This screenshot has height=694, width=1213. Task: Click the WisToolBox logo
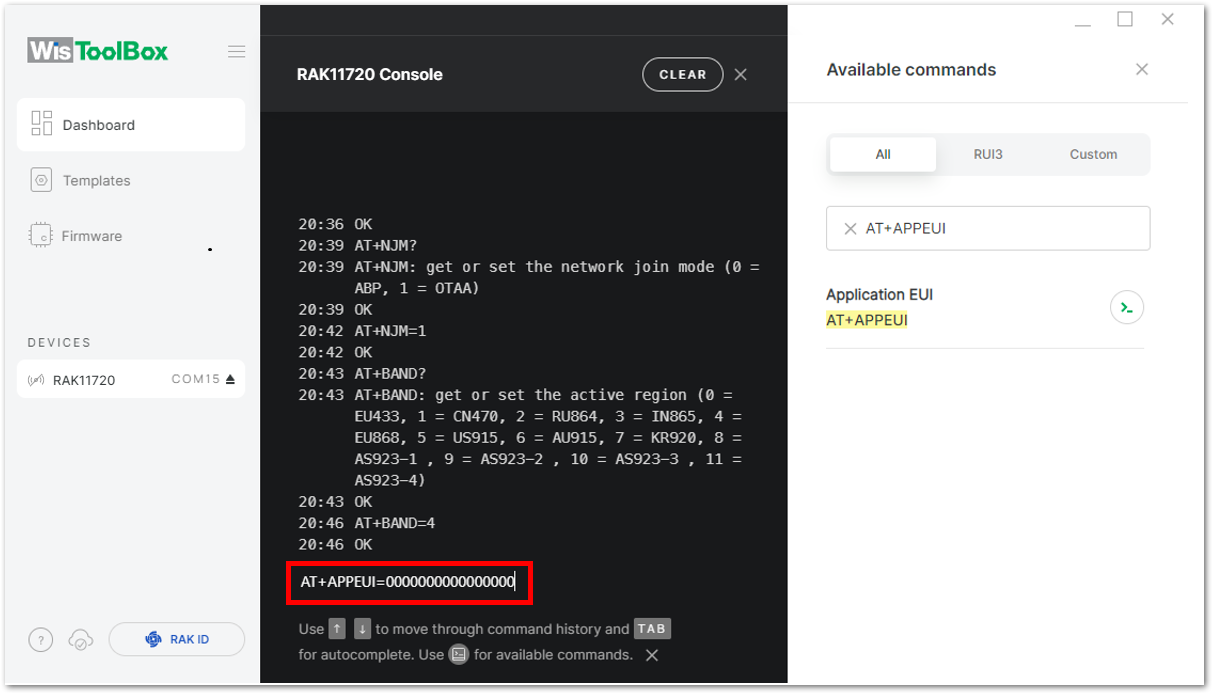pyautogui.click(x=98, y=50)
